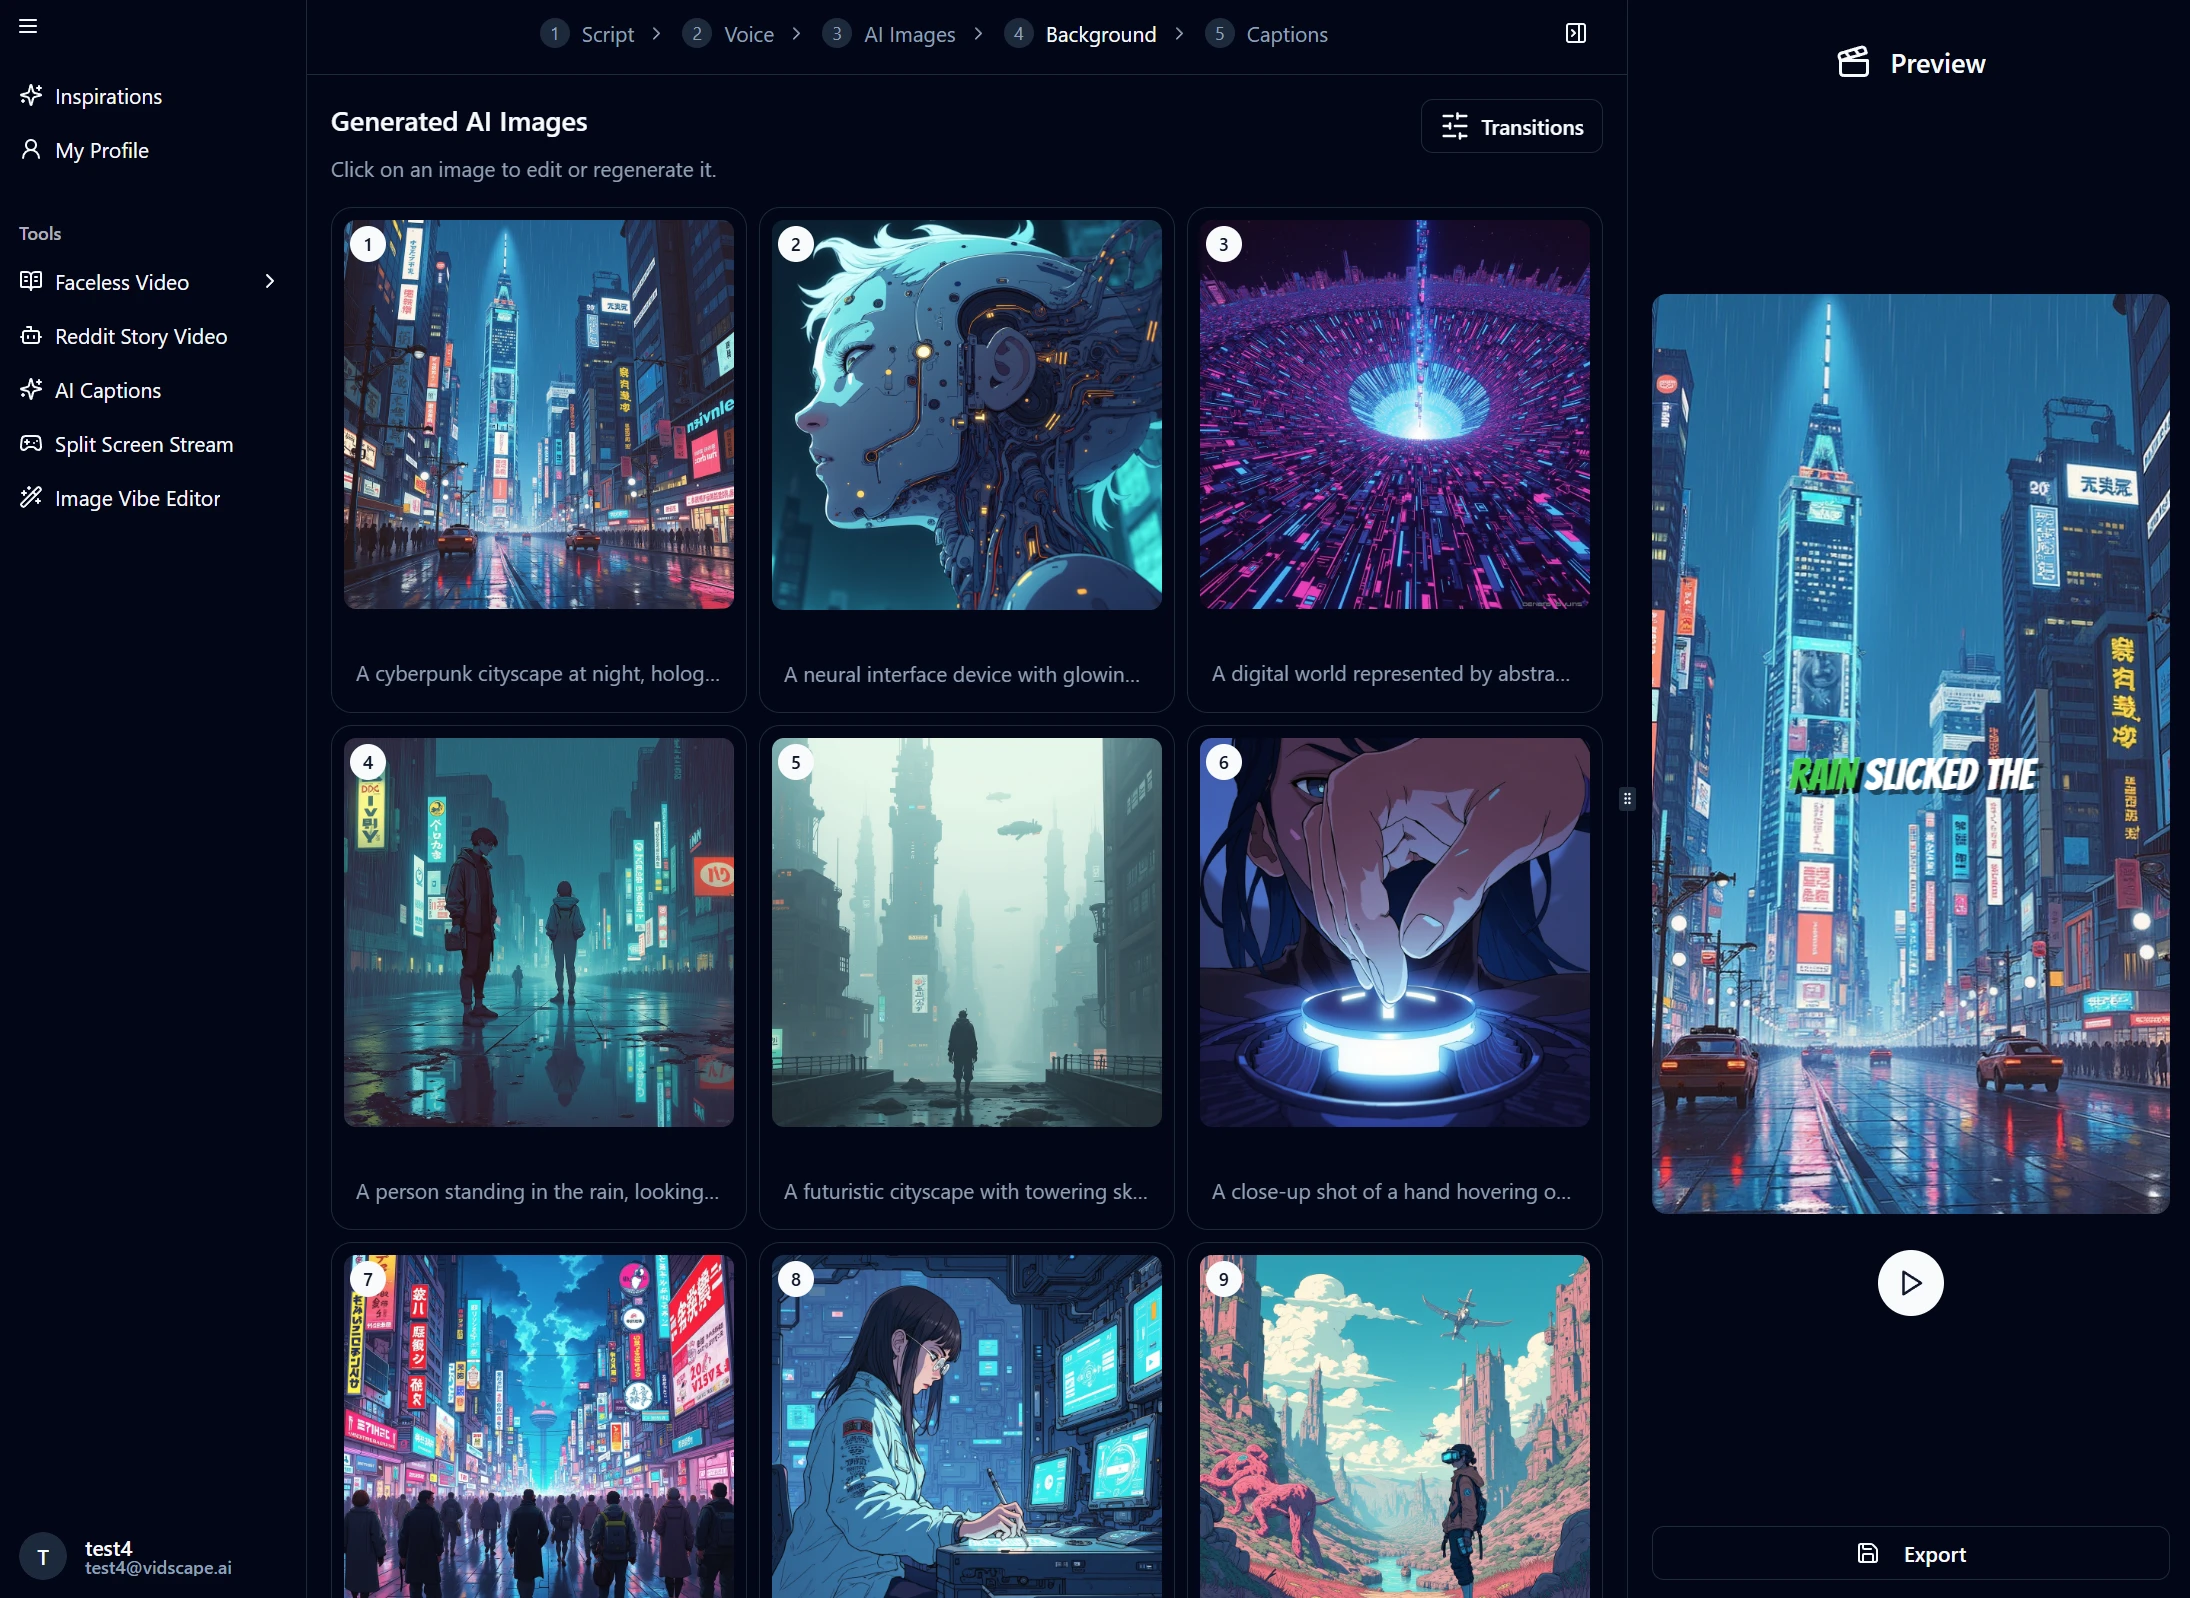Open Split Screen Stream tool

pyautogui.click(x=143, y=444)
